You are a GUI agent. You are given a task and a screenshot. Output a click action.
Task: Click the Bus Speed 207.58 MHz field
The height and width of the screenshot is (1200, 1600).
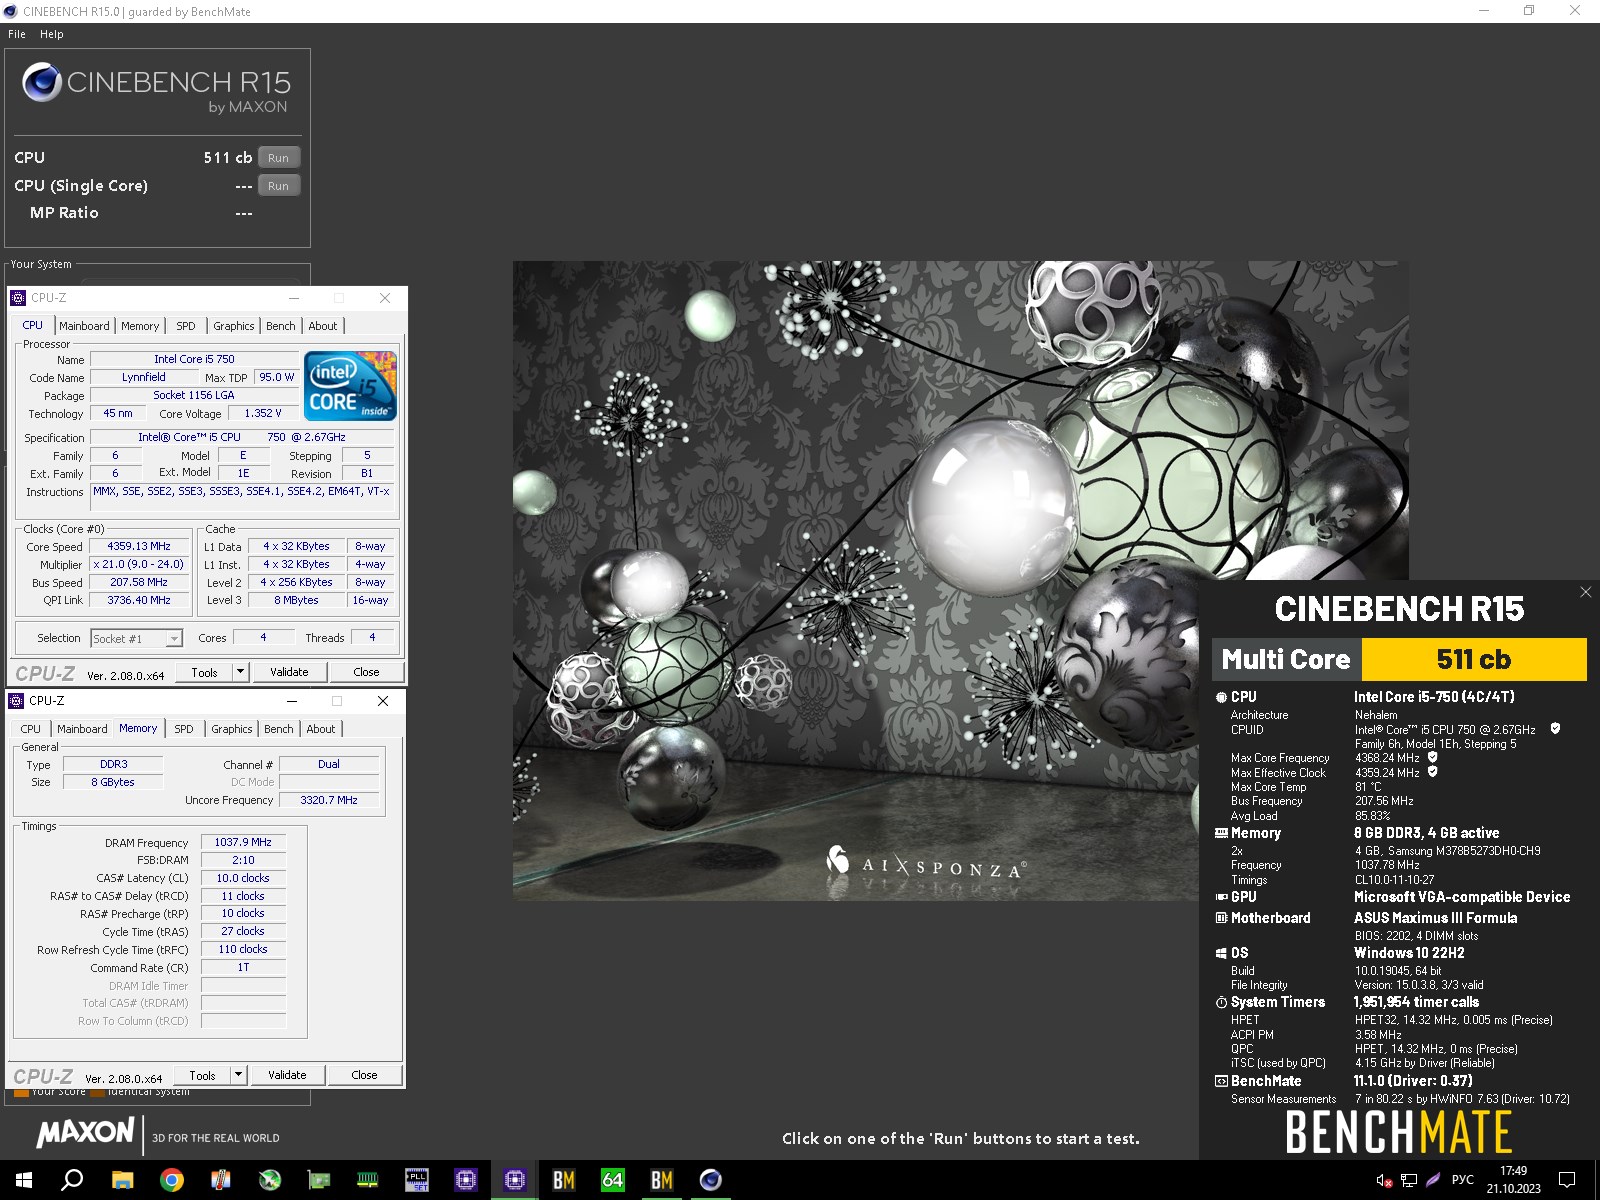139,582
